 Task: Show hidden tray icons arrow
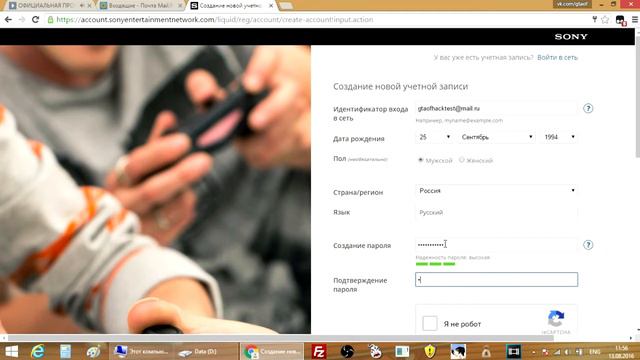(x=533, y=351)
